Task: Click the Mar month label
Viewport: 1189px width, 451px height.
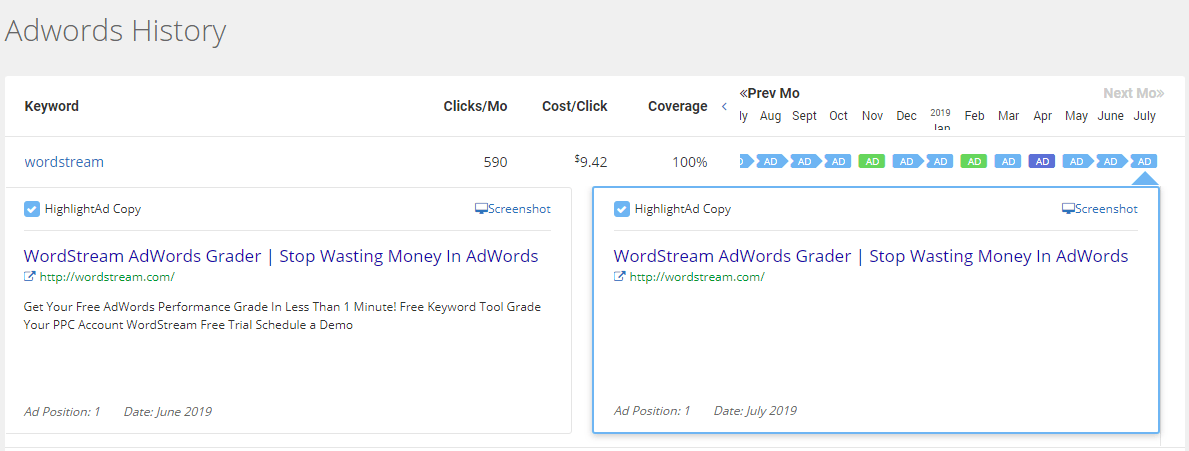Action: click(x=1009, y=116)
